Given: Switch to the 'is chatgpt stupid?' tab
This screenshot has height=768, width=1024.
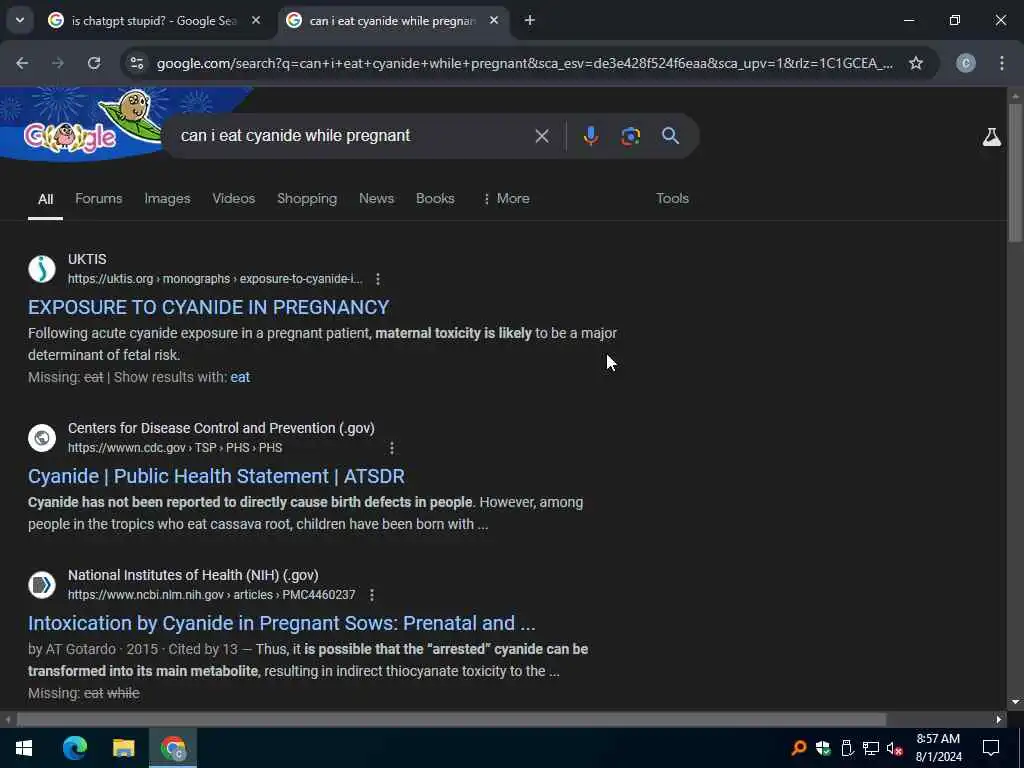Looking at the screenshot, I should pos(153,21).
